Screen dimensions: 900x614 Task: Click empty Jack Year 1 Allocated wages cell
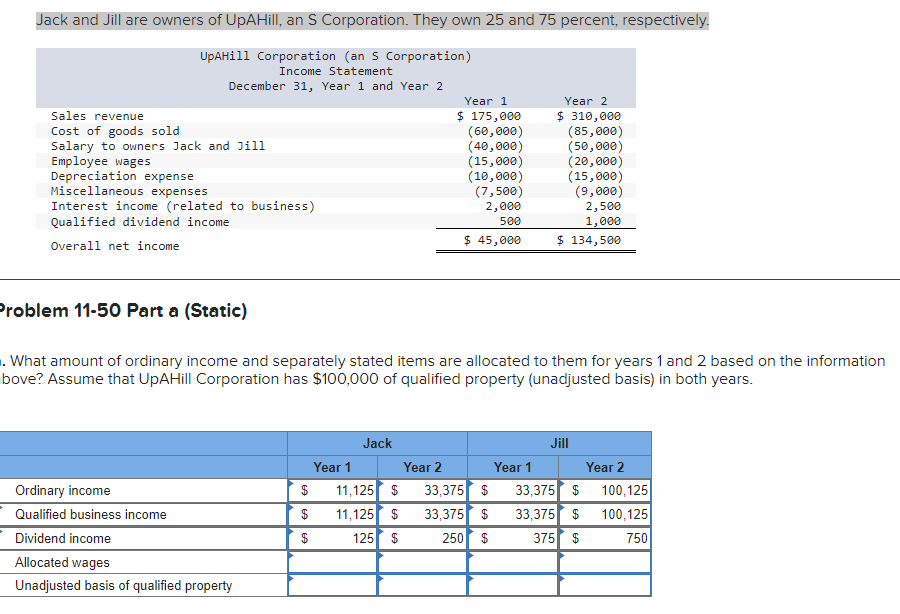pyautogui.click(x=332, y=562)
